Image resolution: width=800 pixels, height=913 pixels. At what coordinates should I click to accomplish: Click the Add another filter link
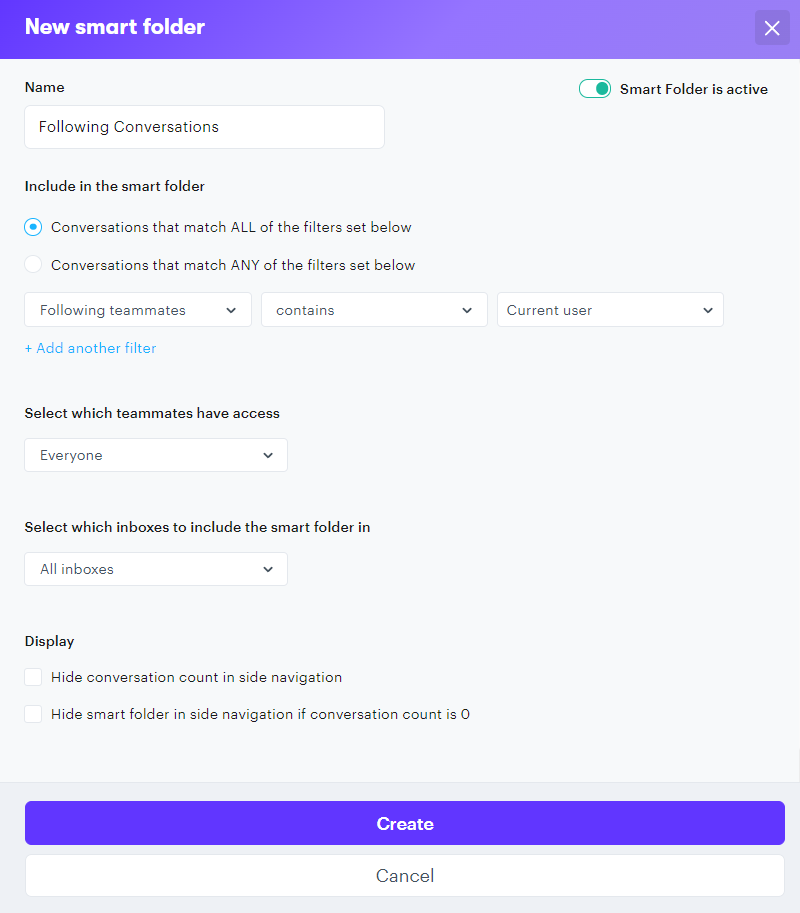pos(90,348)
